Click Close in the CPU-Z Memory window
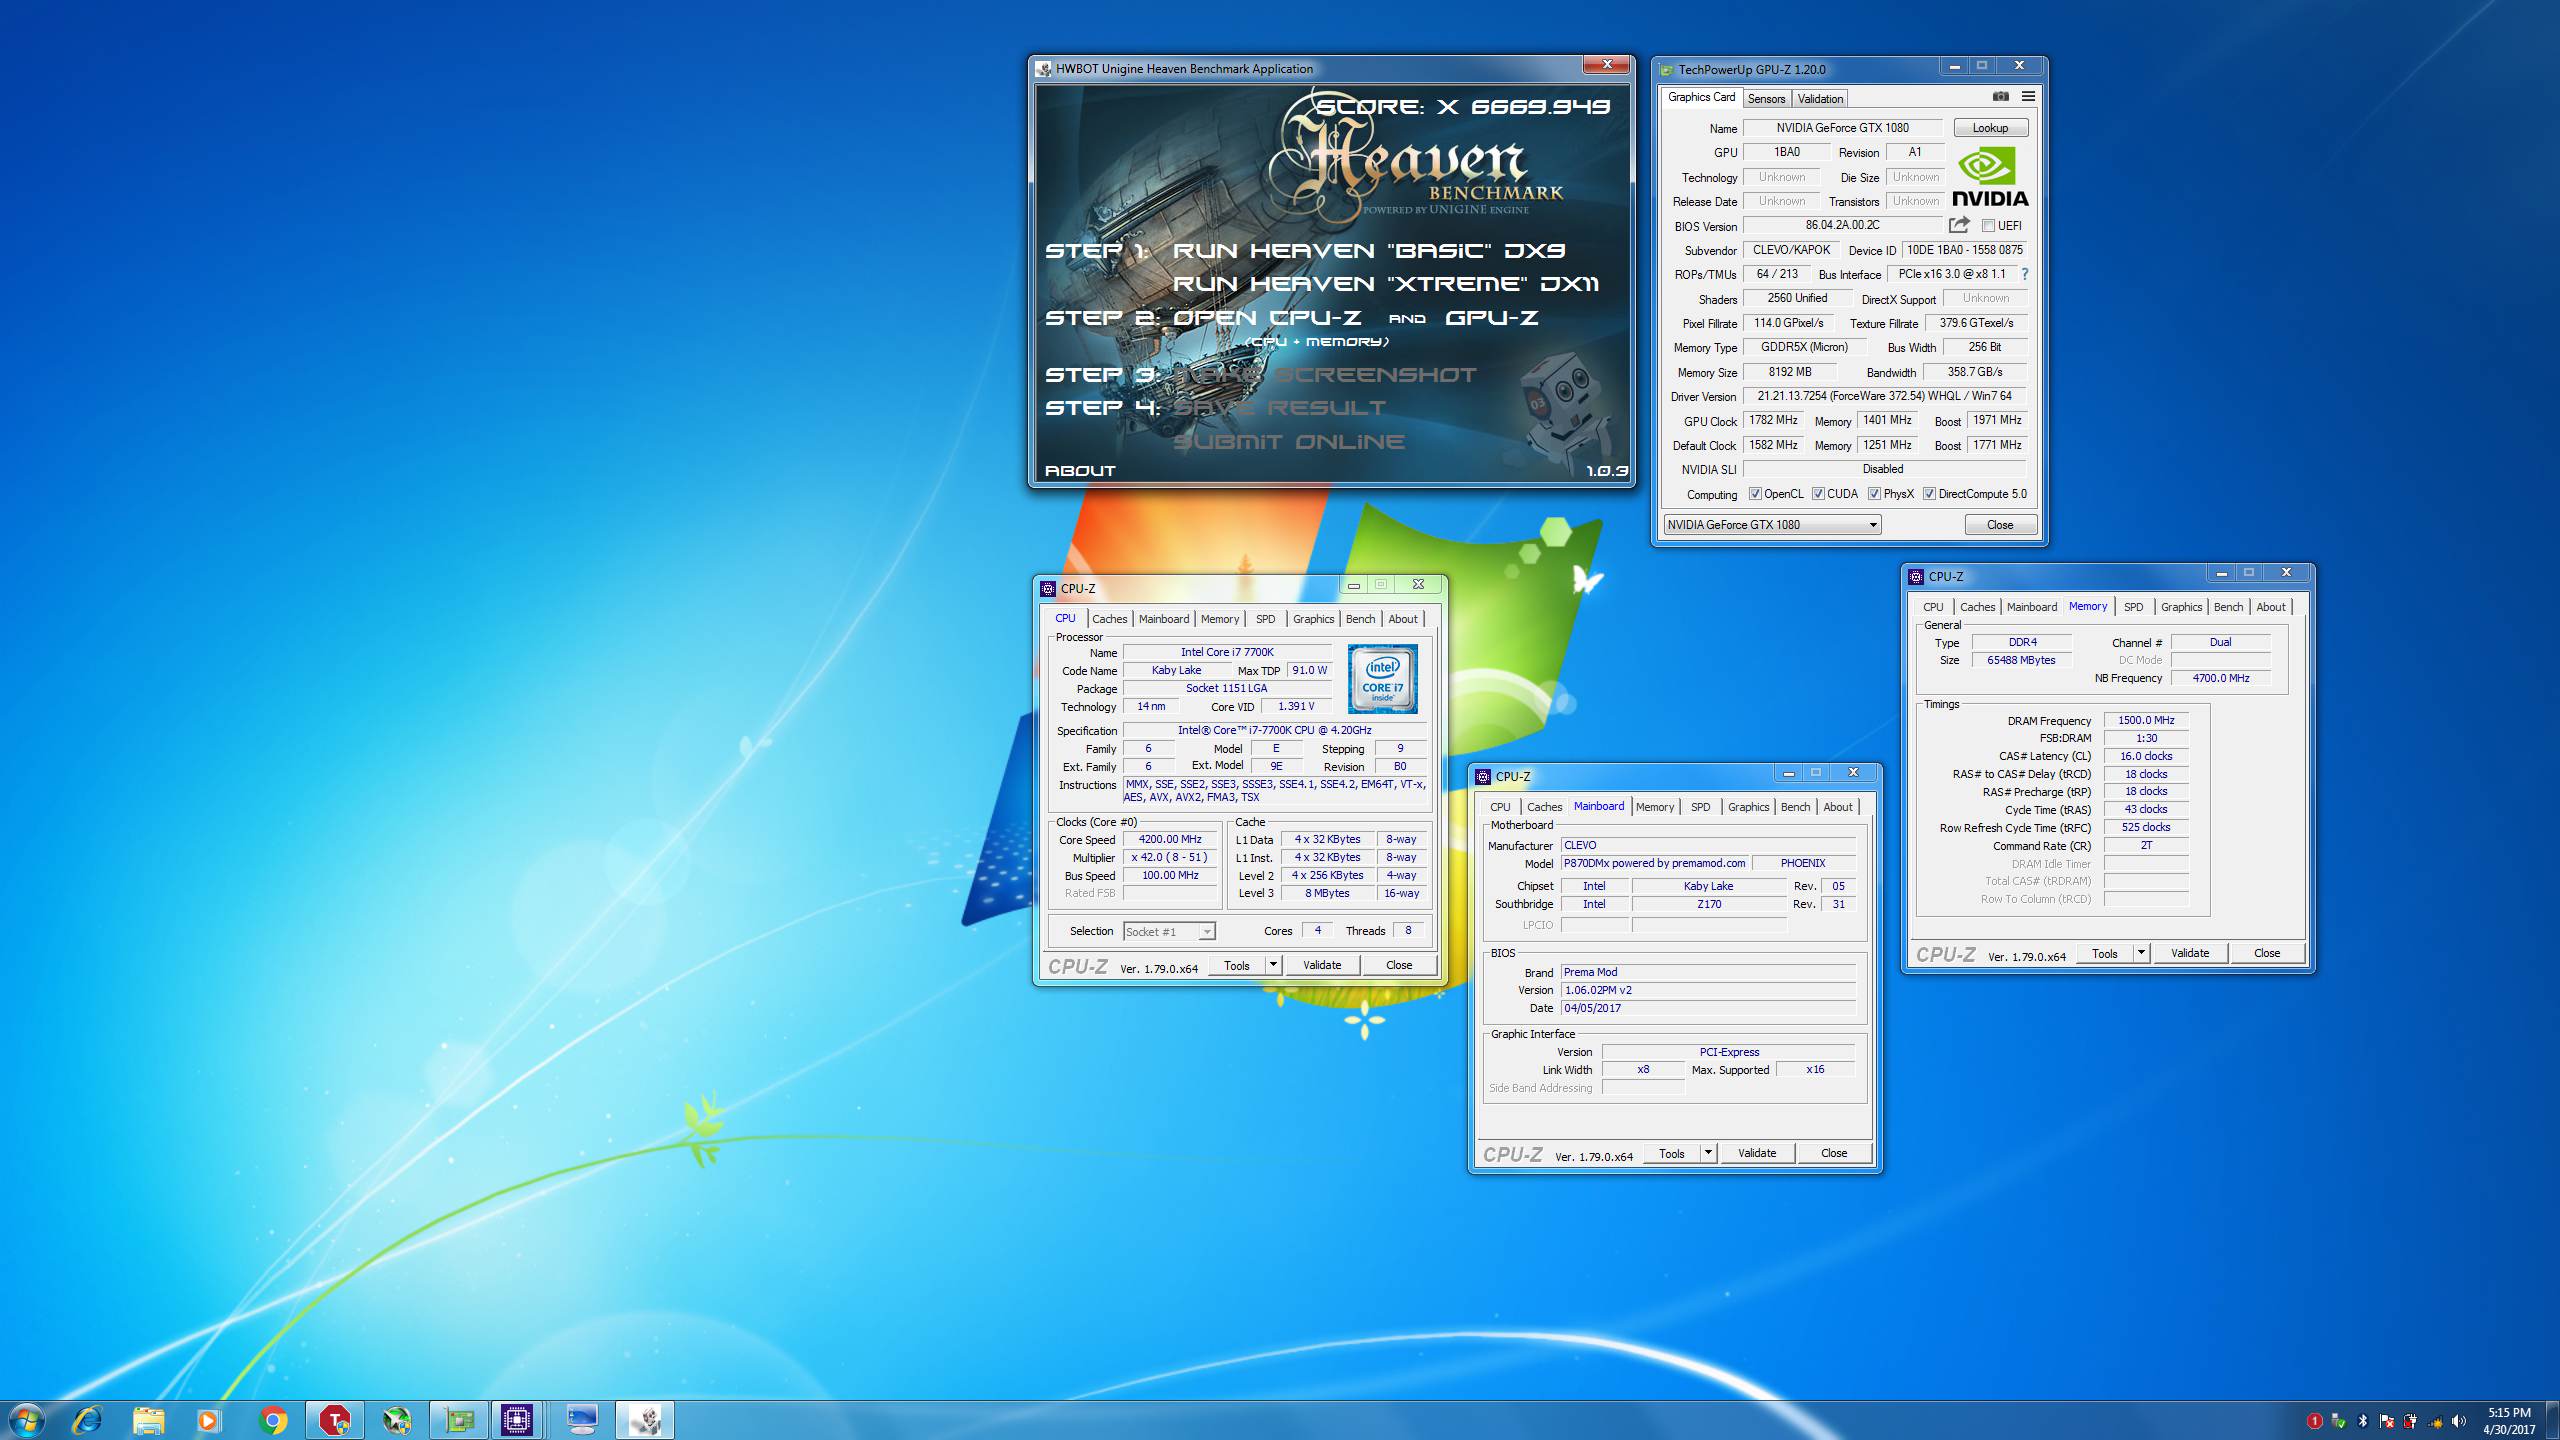Image resolution: width=2560 pixels, height=1440 pixels. pyautogui.click(x=2267, y=953)
